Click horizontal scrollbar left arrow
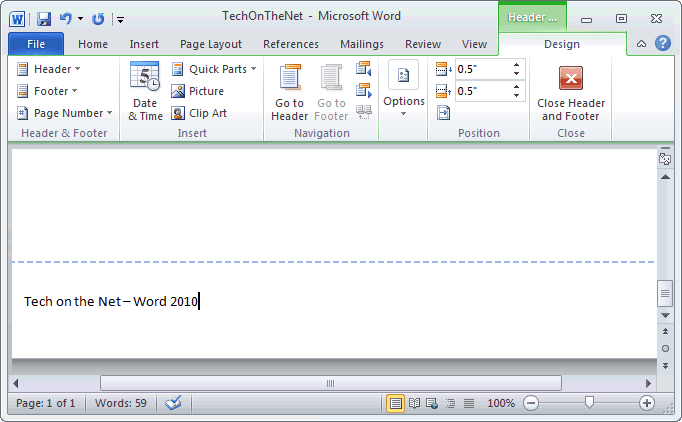The height and width of the screenshot is (422, 682). pyautogui.click(x=16, y=383)
